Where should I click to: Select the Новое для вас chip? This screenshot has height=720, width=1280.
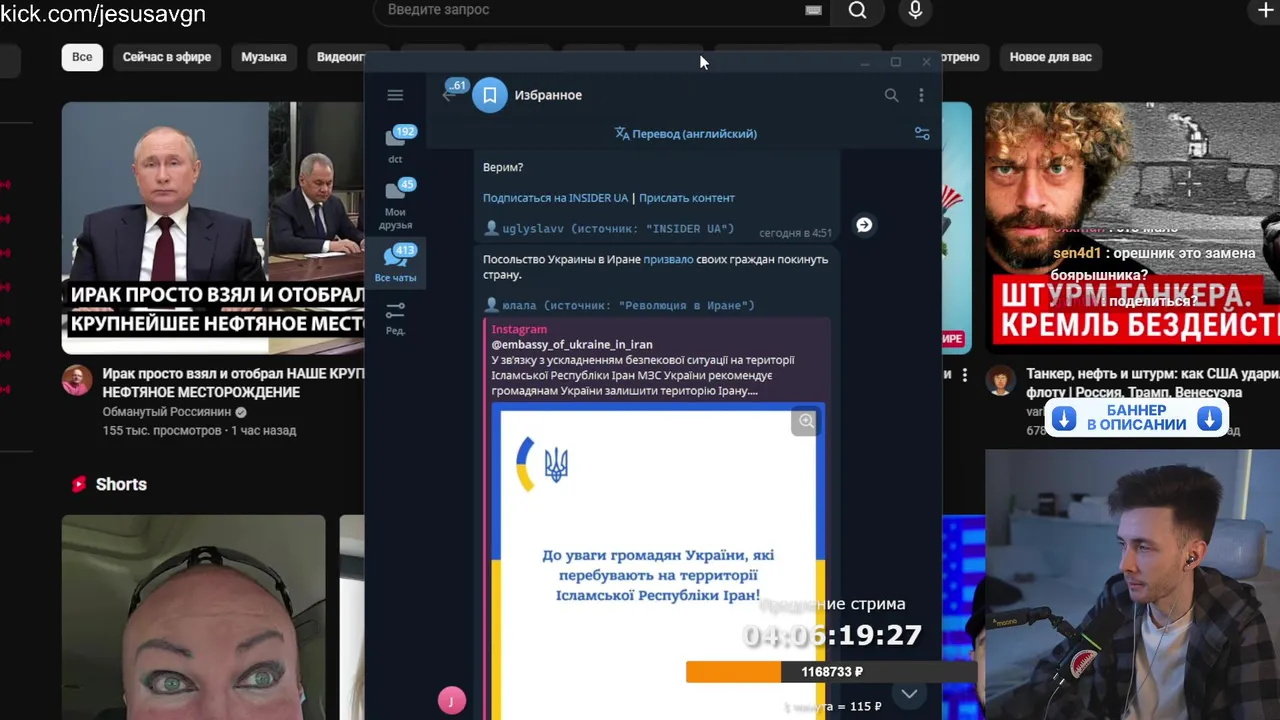1051,57
